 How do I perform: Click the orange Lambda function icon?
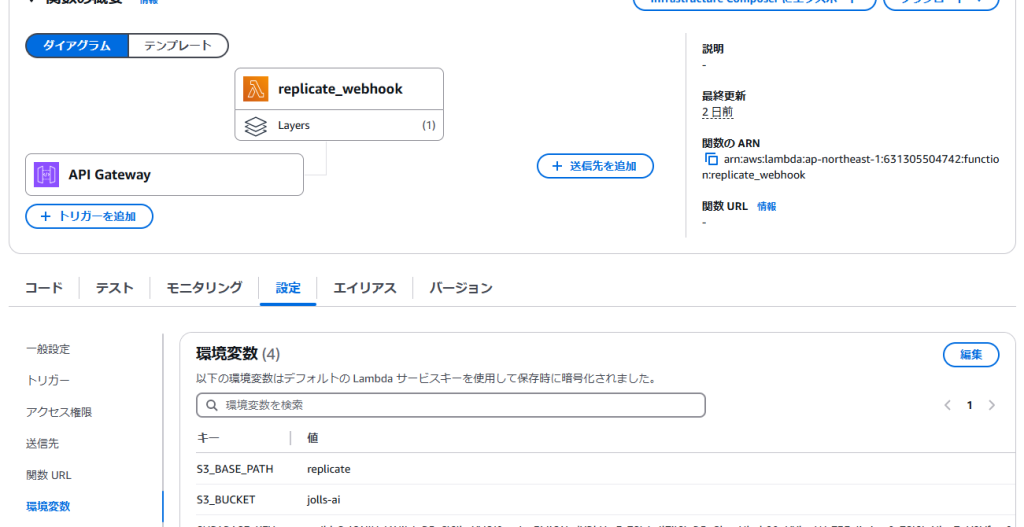click(256, 89)
